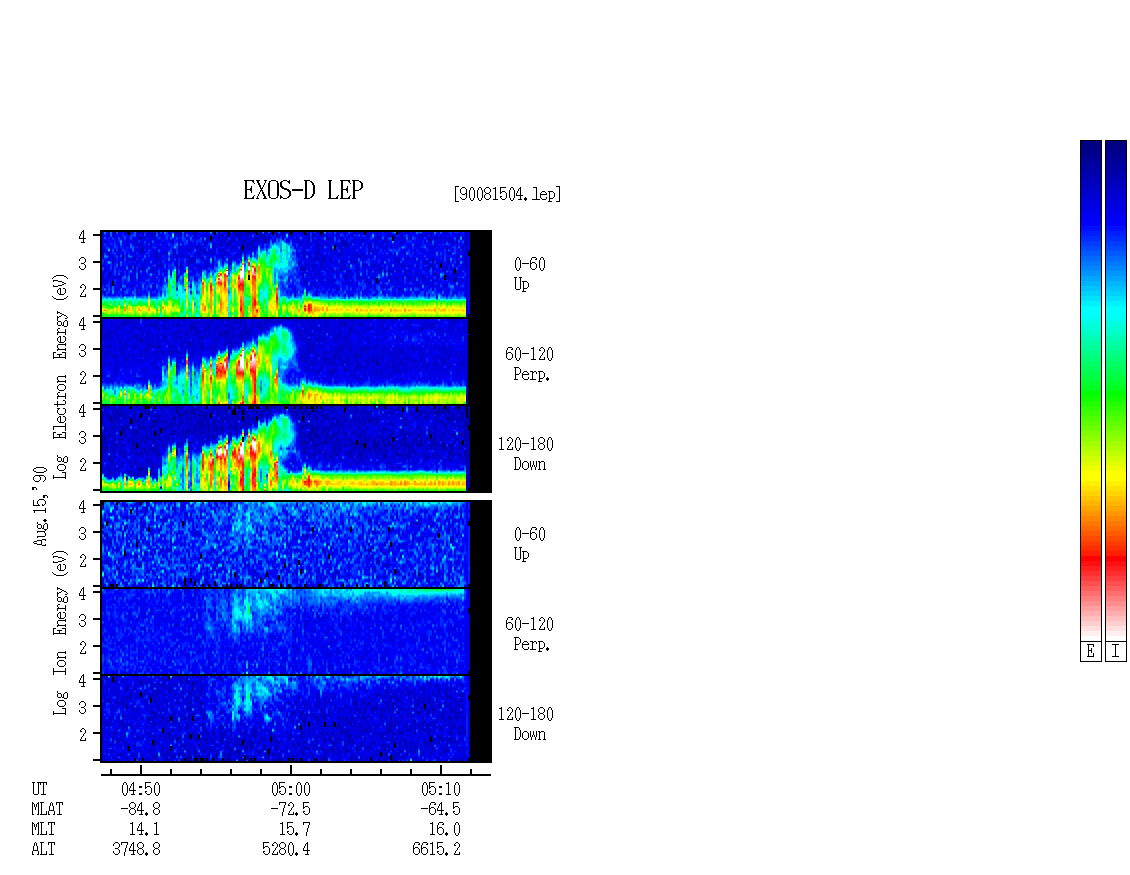
Task: Click the ALT value 3748.8
Action: coord(136,850)
